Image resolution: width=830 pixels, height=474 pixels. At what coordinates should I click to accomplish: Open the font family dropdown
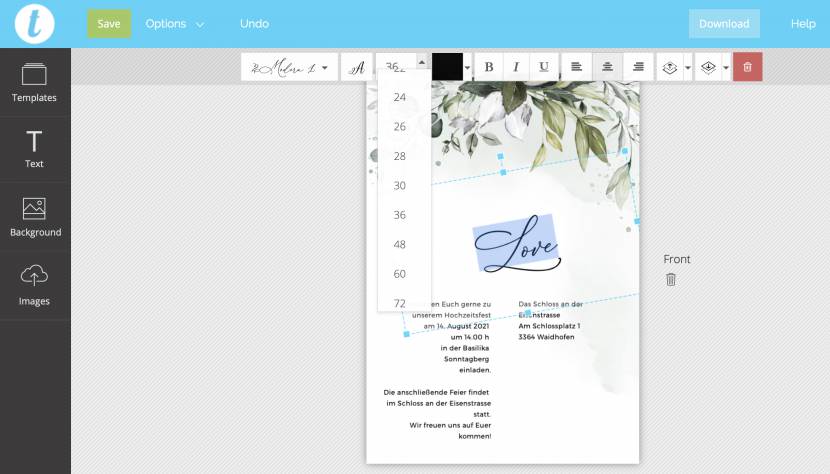coord(290,67)
